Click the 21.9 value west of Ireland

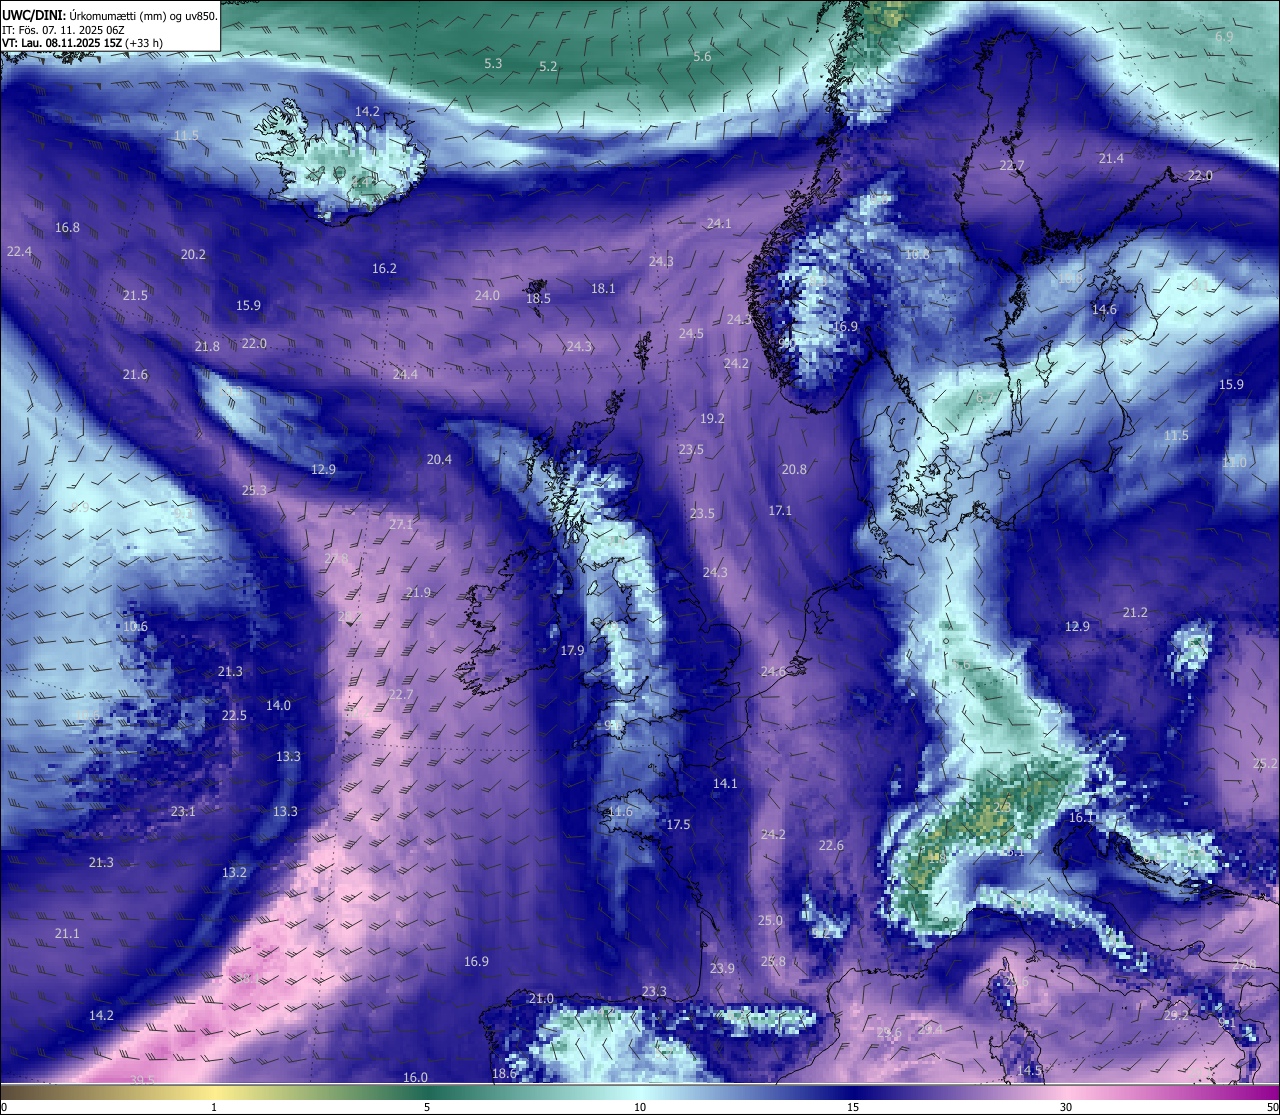click(418, 593)
